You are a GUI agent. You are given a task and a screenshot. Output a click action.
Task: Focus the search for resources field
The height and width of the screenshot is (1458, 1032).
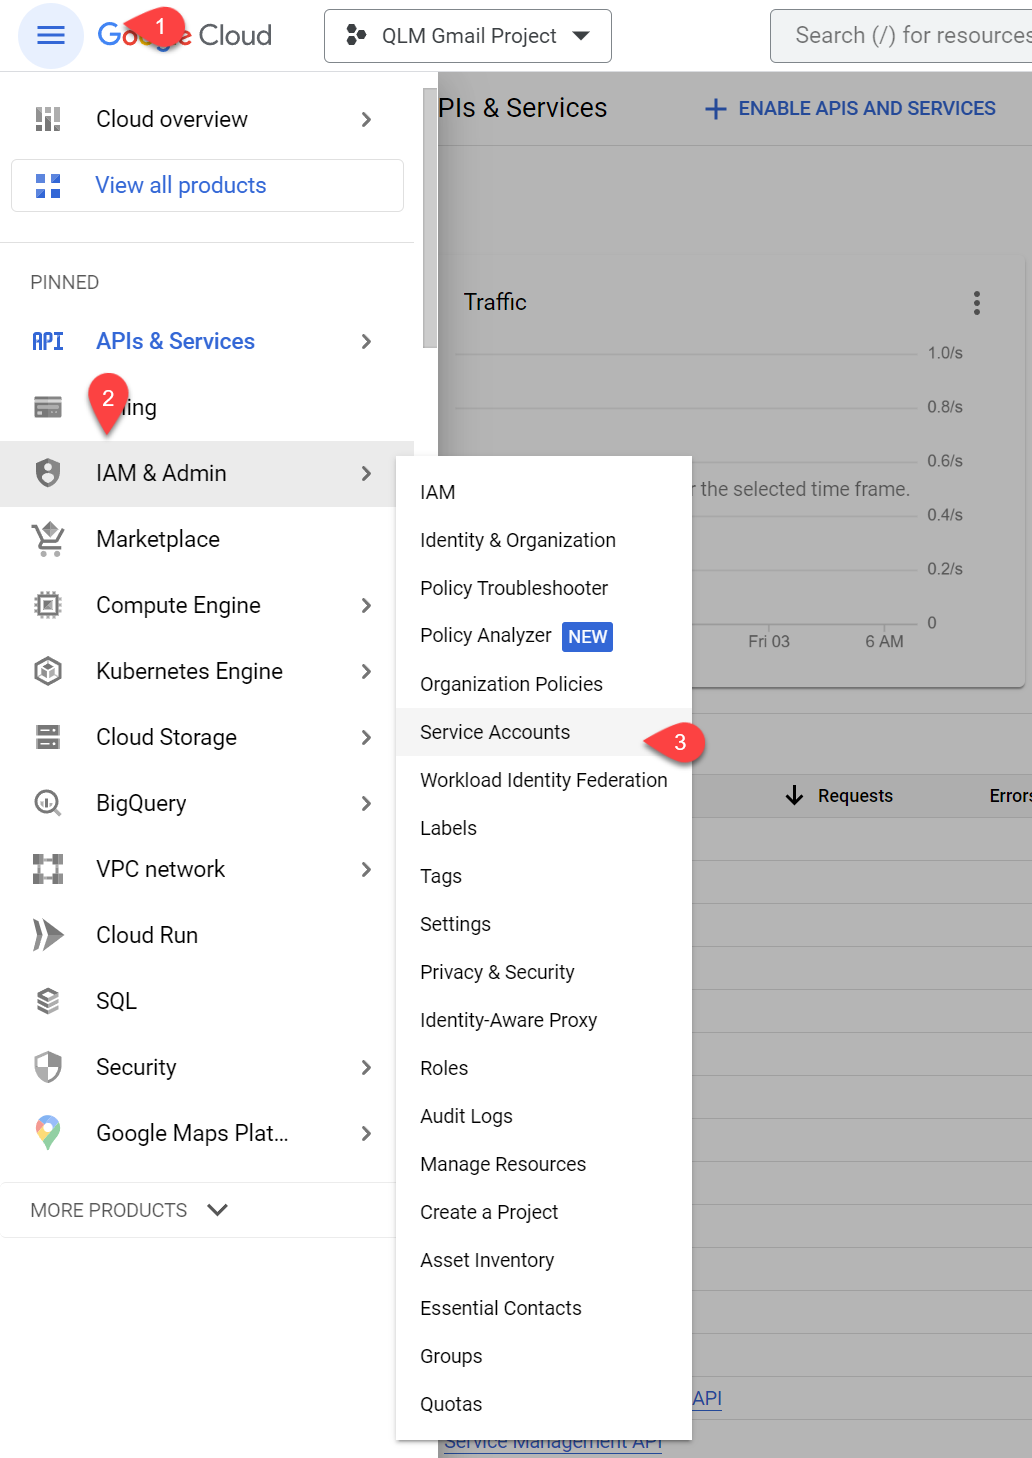901,36
